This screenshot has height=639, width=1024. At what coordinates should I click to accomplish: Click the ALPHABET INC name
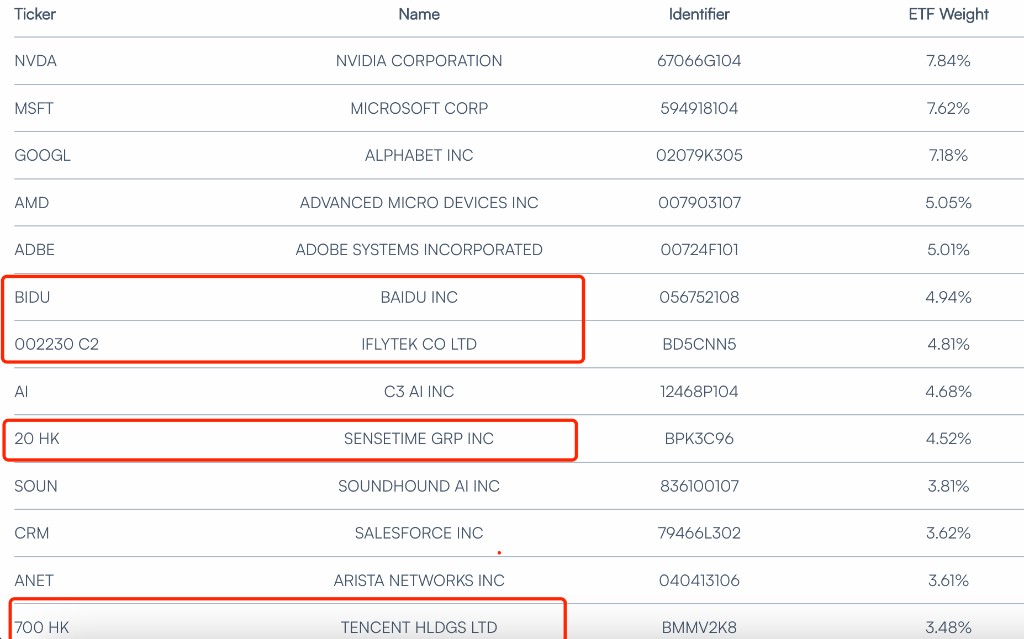419,155
